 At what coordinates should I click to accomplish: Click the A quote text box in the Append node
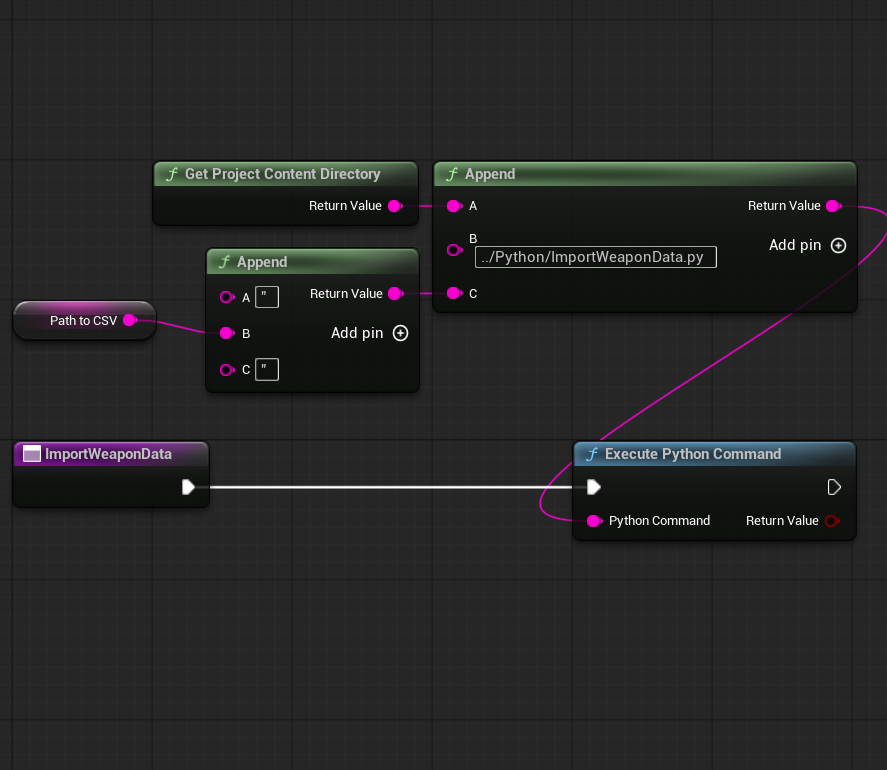[267, 297]
